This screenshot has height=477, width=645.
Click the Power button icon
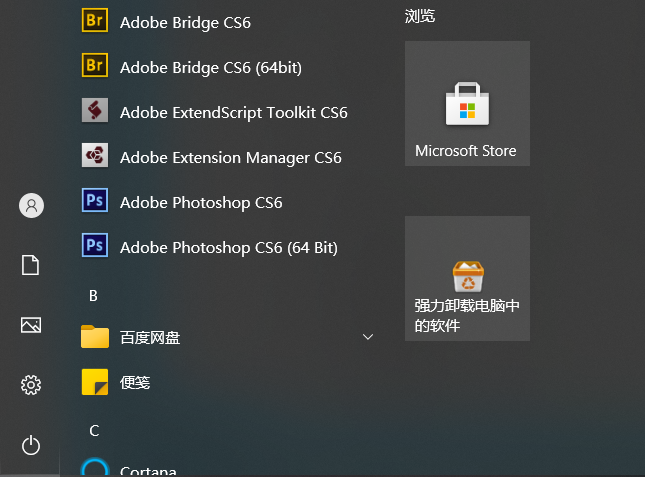pos(31,445)
